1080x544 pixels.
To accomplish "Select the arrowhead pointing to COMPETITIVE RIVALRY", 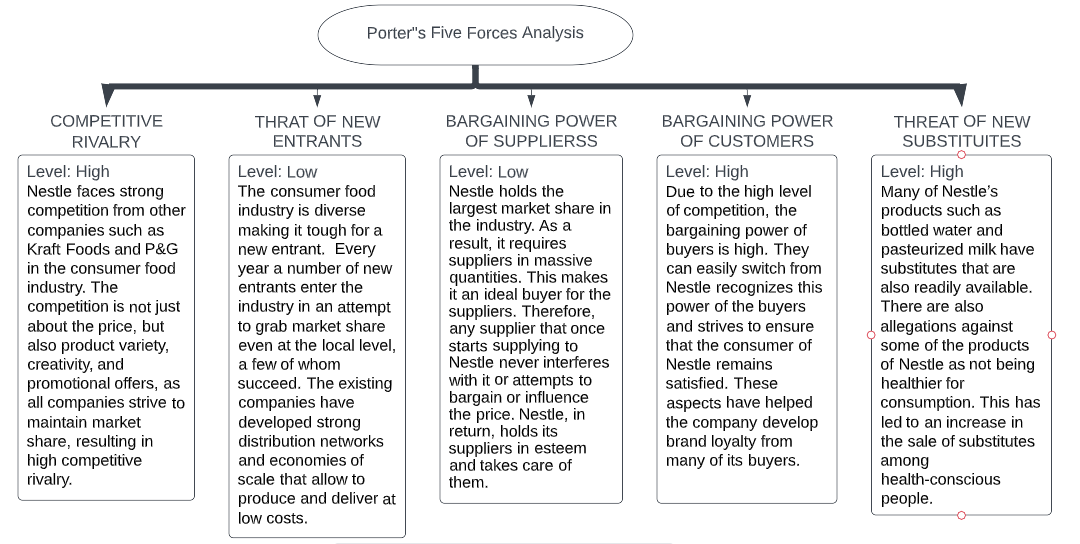I will pos(108,97).
